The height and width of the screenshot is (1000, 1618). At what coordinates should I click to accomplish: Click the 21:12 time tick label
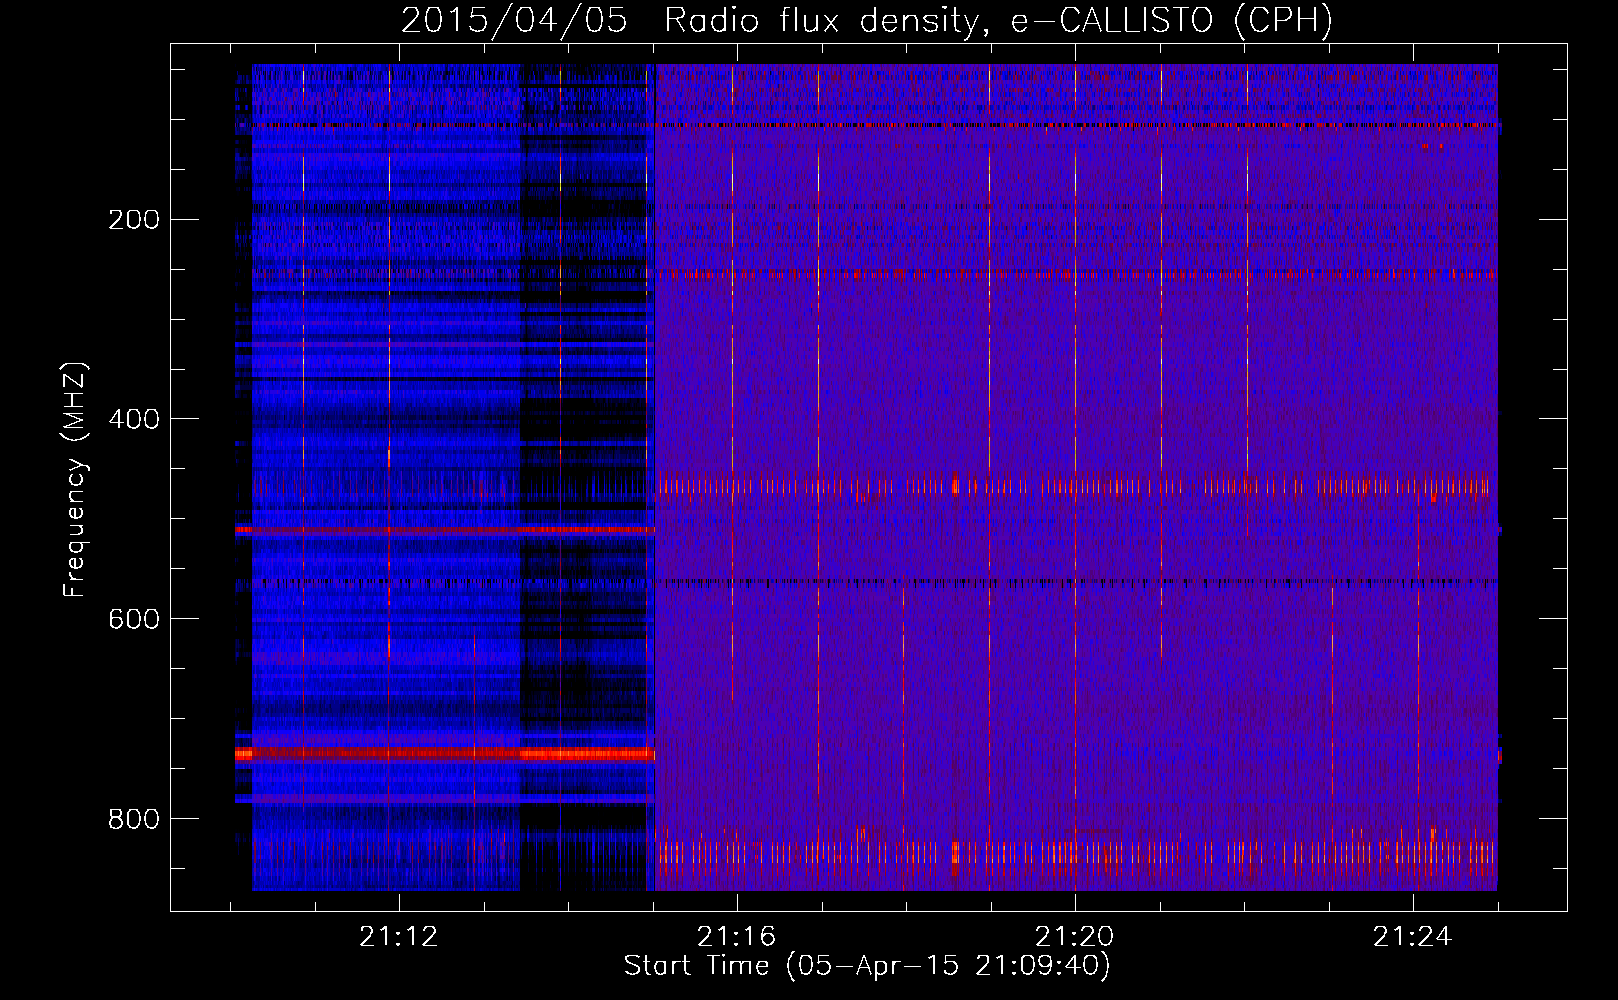tap(399, 936)
